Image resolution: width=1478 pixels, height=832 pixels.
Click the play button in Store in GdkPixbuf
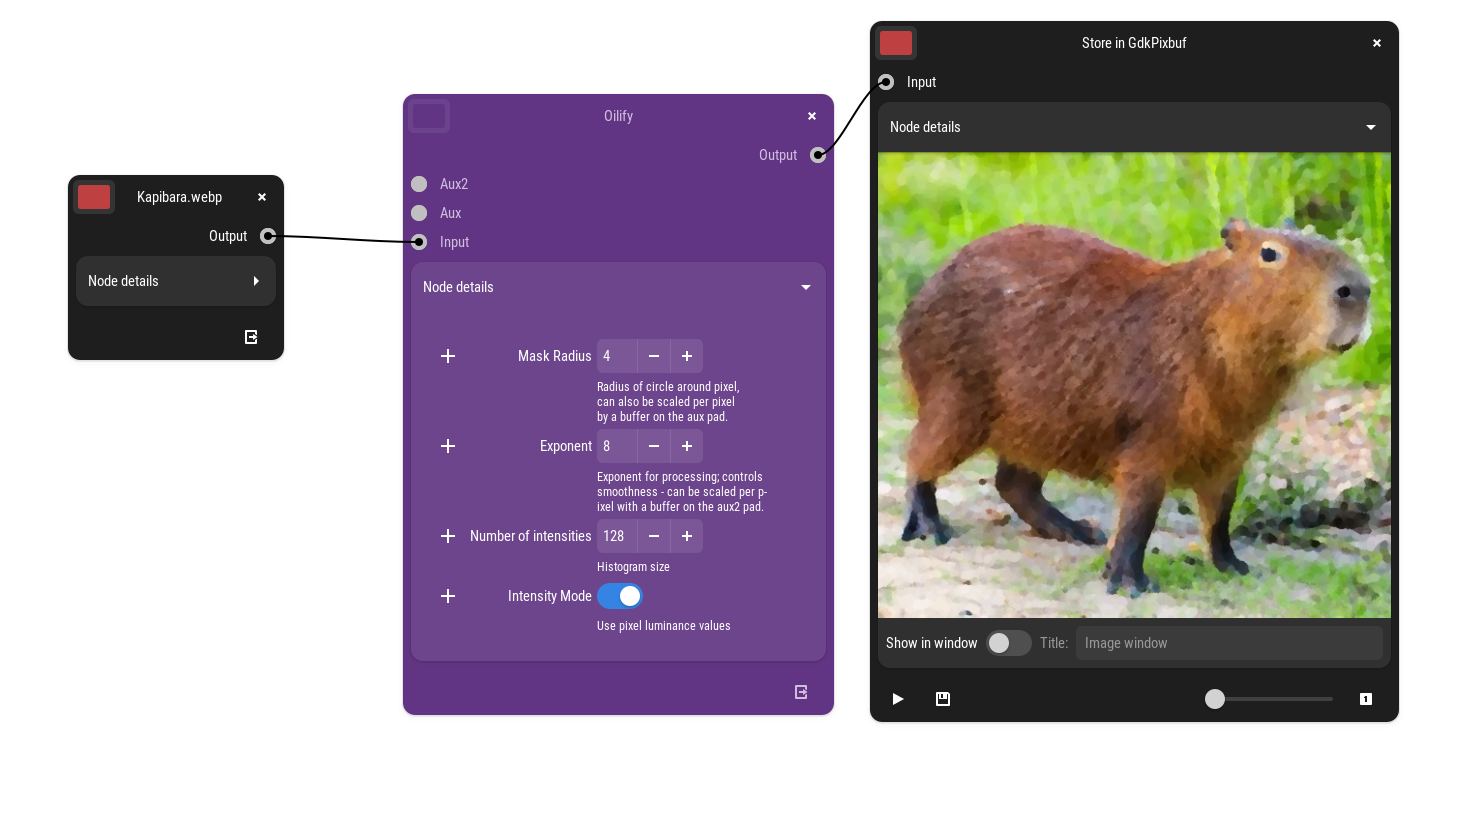(898, 699)
